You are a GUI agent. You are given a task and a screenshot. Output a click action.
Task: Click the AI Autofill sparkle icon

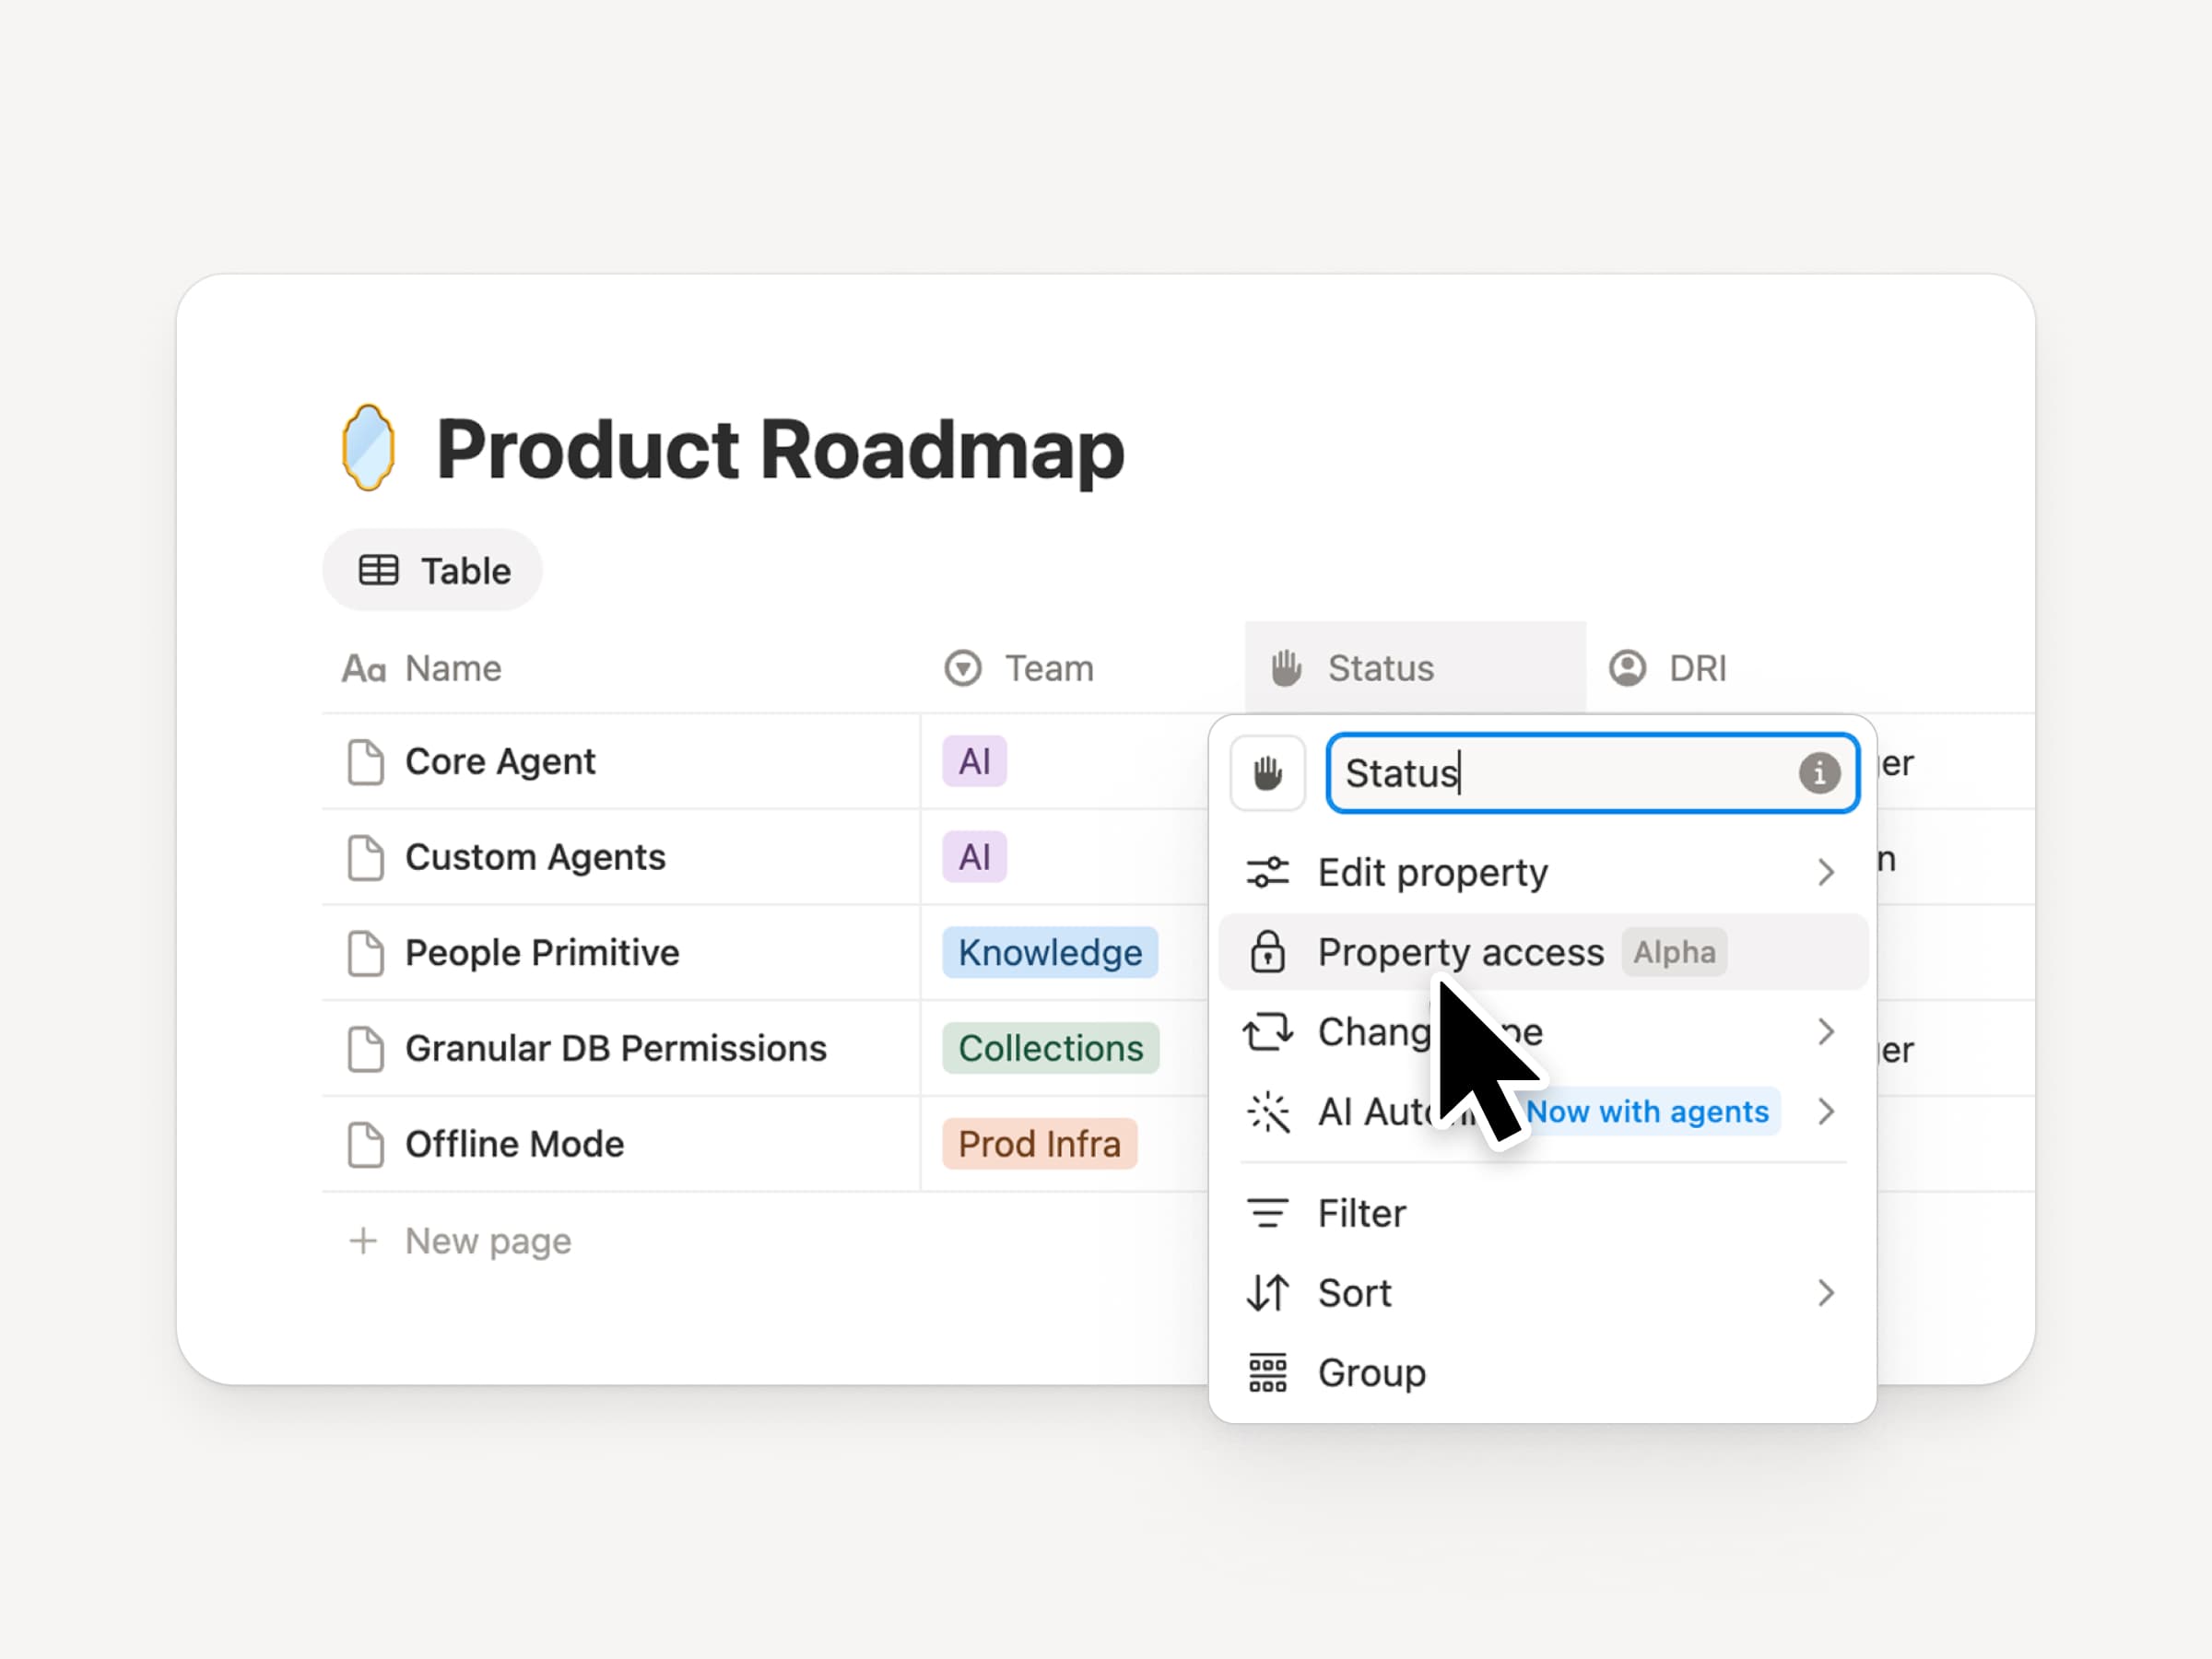click(x=1268, y=1112)
